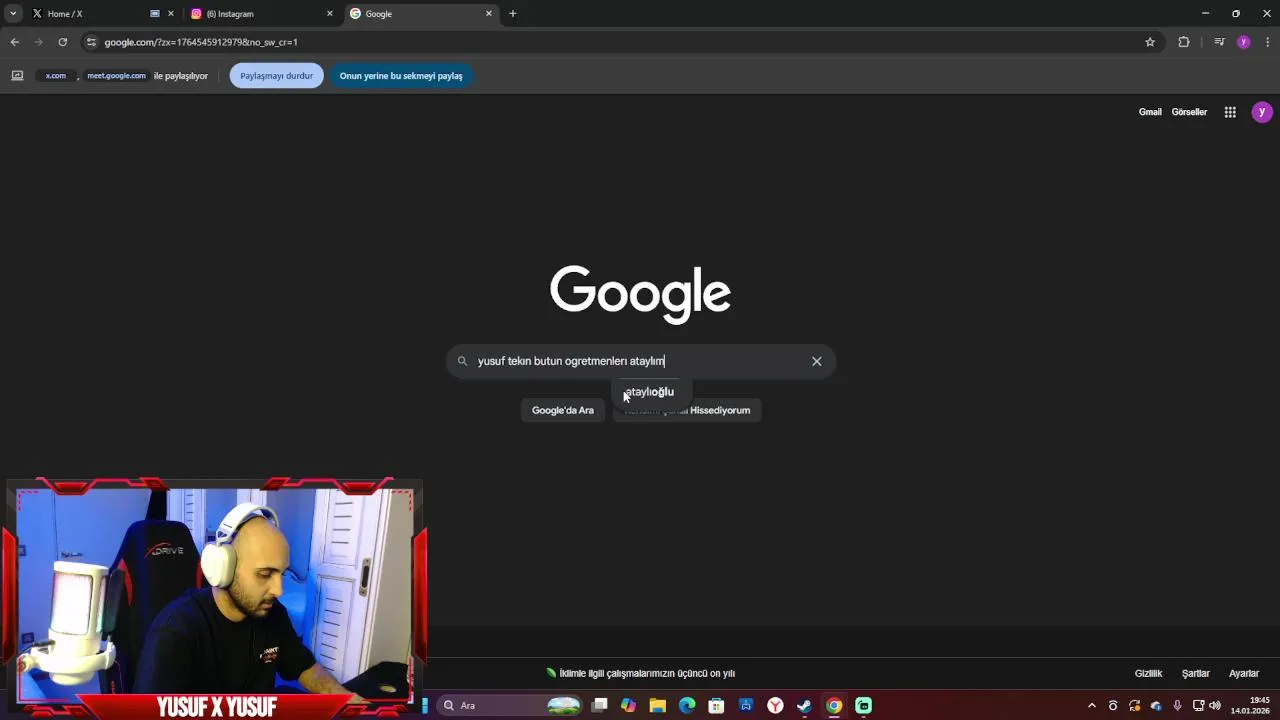The height and width of the screenshot is (720, 1280).
Task: Open the Görseller link
Action: pyautogui.click(x=1189, y=112)
